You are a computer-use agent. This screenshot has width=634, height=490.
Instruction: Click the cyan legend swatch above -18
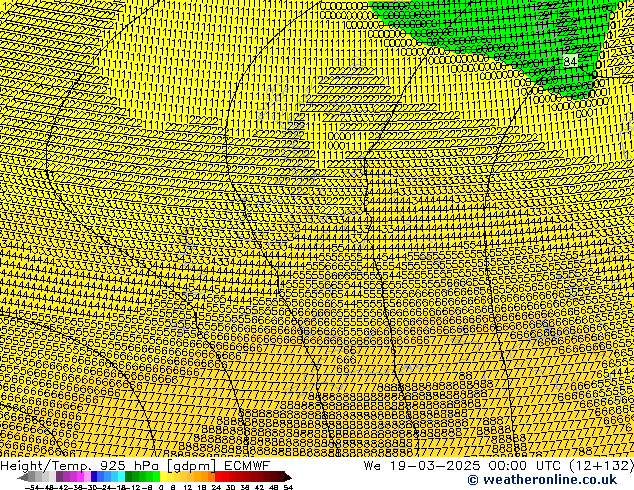[x=121, y=477]
